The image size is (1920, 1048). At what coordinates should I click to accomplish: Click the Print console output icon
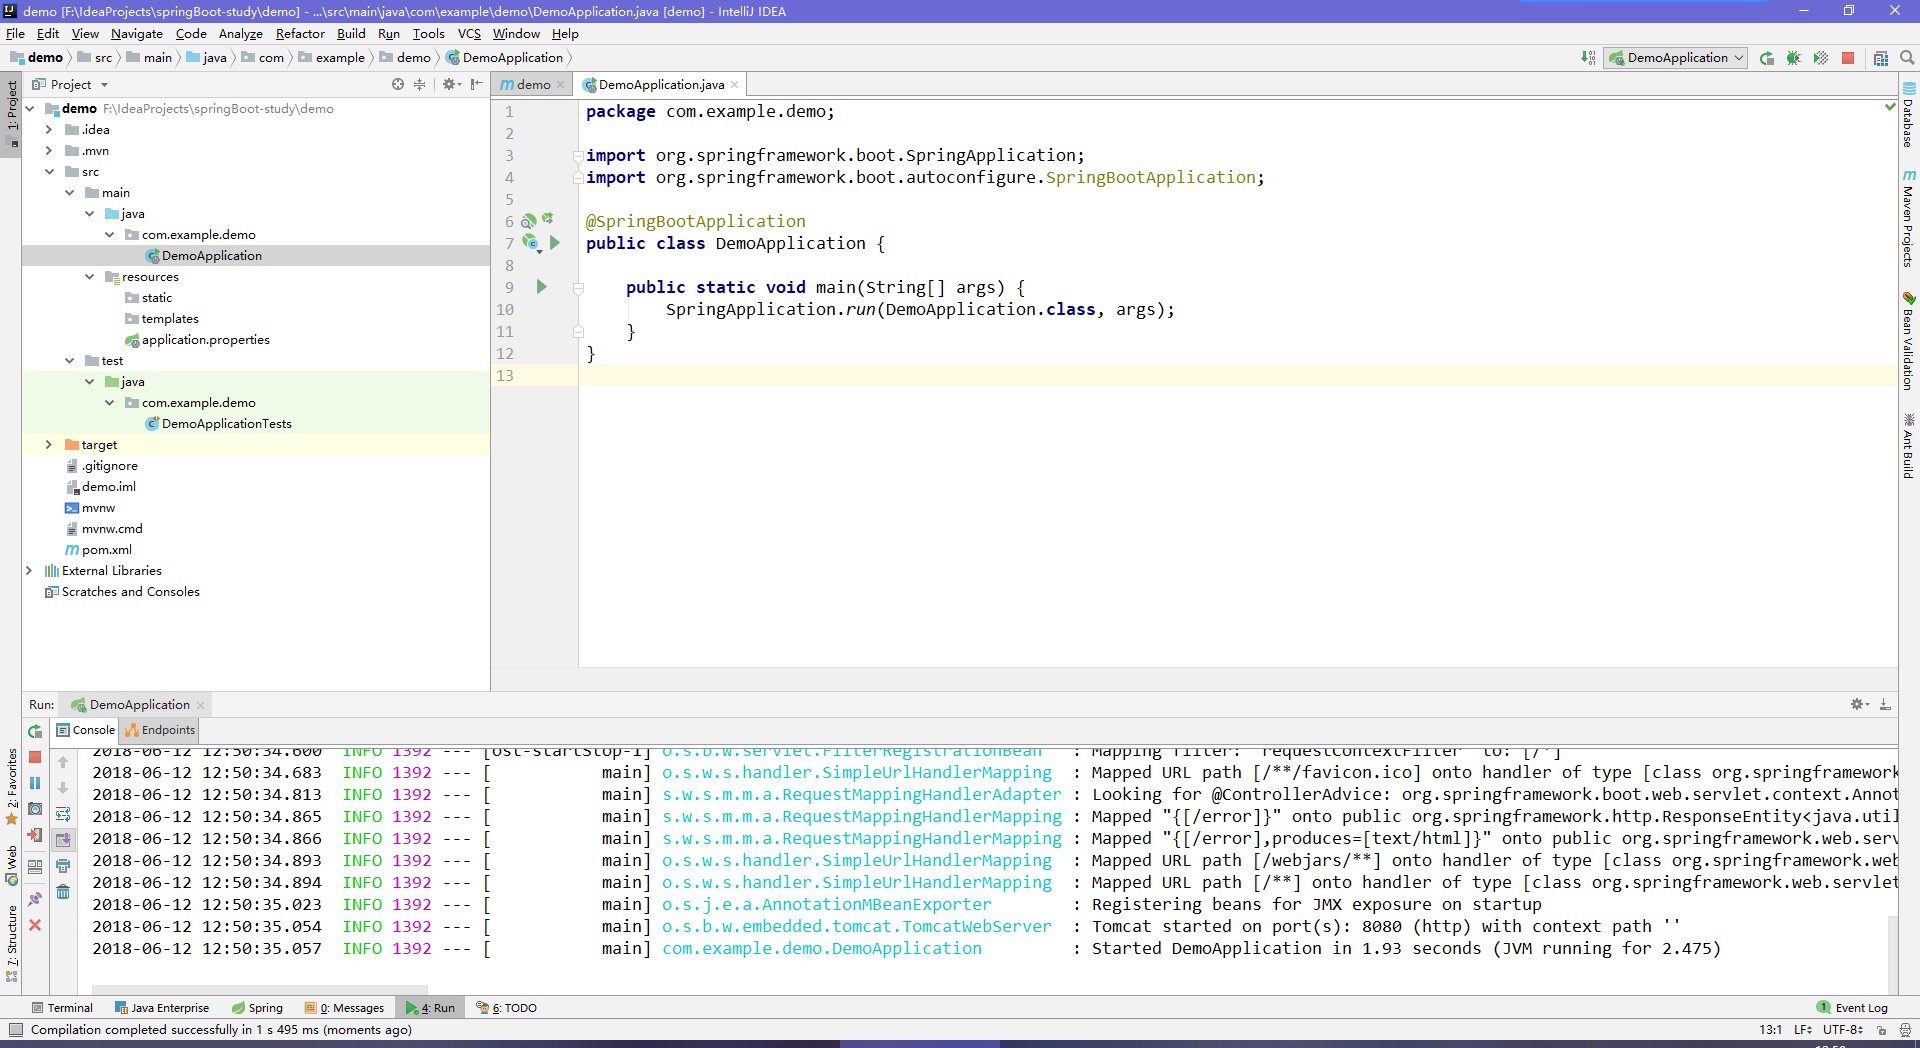[x=63, y=866]
